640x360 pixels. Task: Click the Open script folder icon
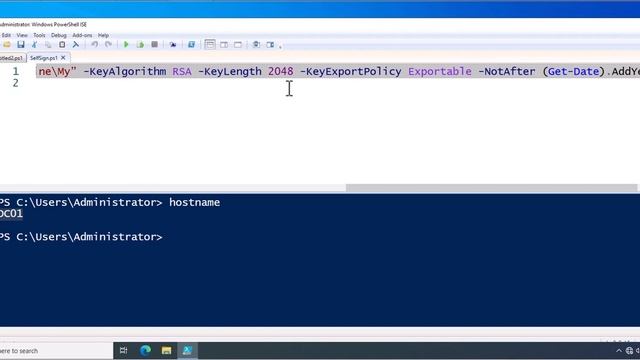(x=7, y=44)
